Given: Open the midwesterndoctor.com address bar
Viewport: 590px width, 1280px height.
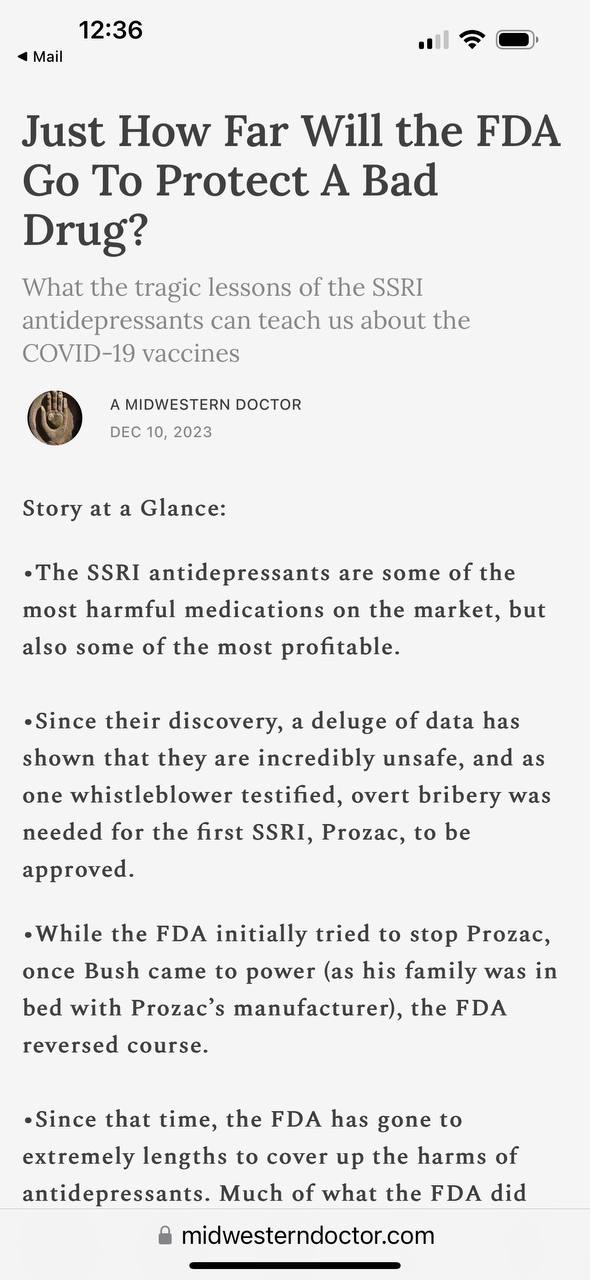Looking at the screenshot, I should click(x=295, y=1236).
